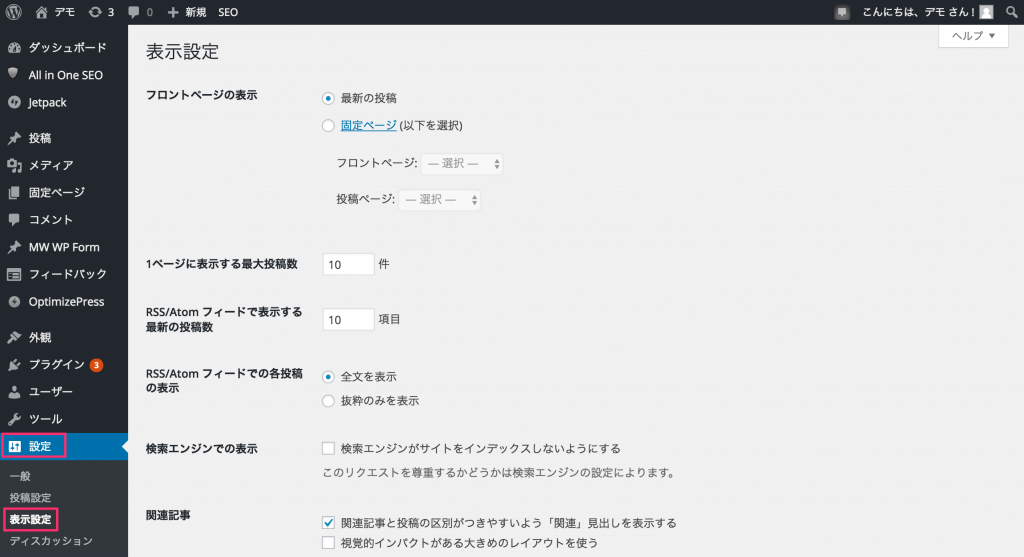Click the ツール wrench icon

[x=14, y=419]
